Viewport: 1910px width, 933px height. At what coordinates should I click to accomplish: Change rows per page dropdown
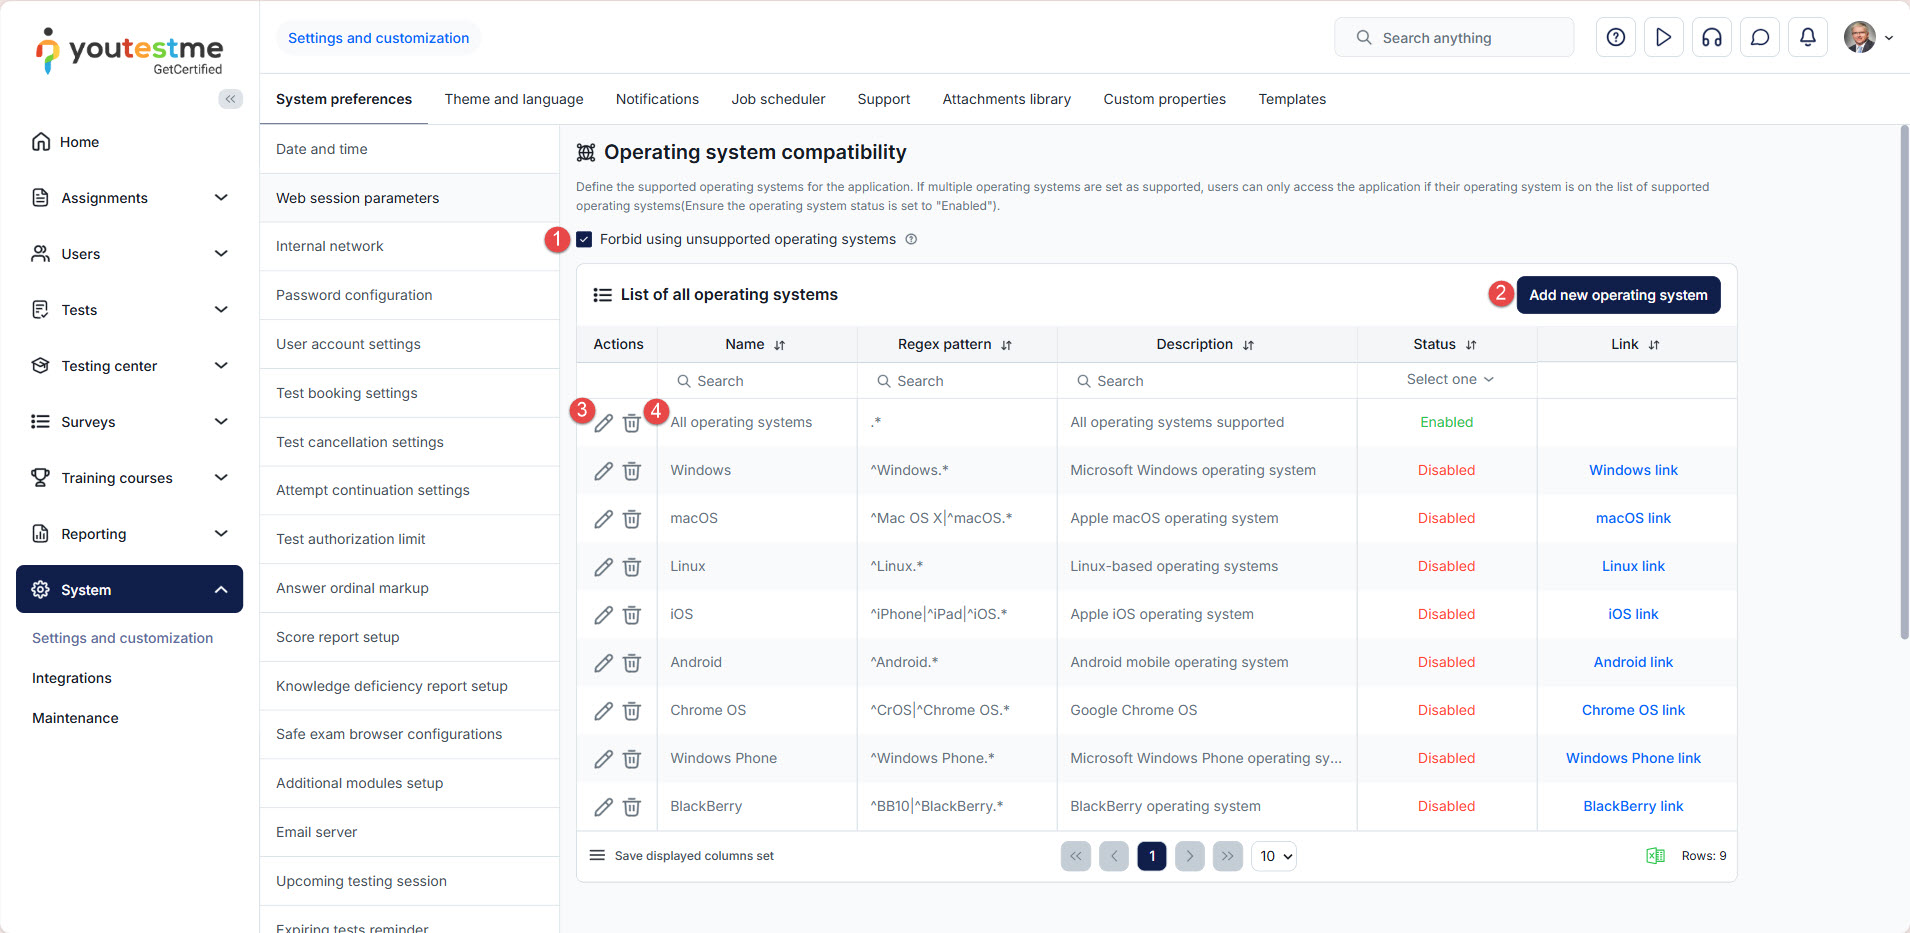coord(1274,856)
